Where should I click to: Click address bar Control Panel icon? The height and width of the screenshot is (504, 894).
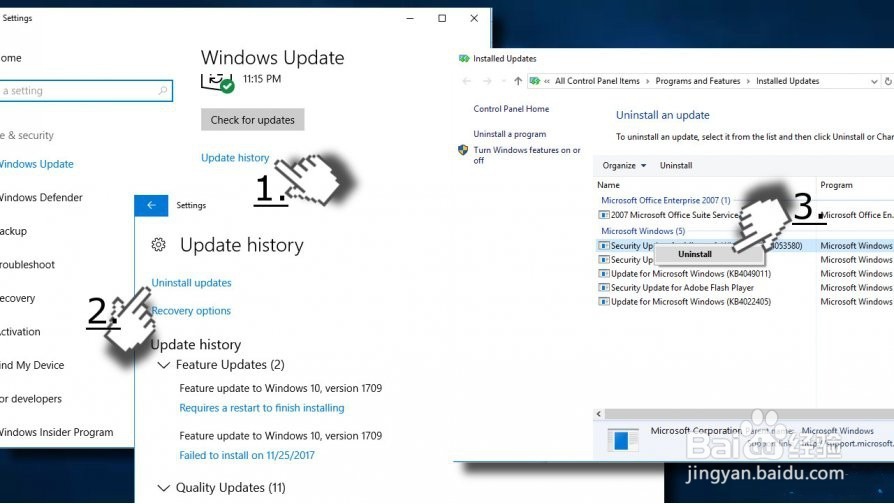click(535, 82)
